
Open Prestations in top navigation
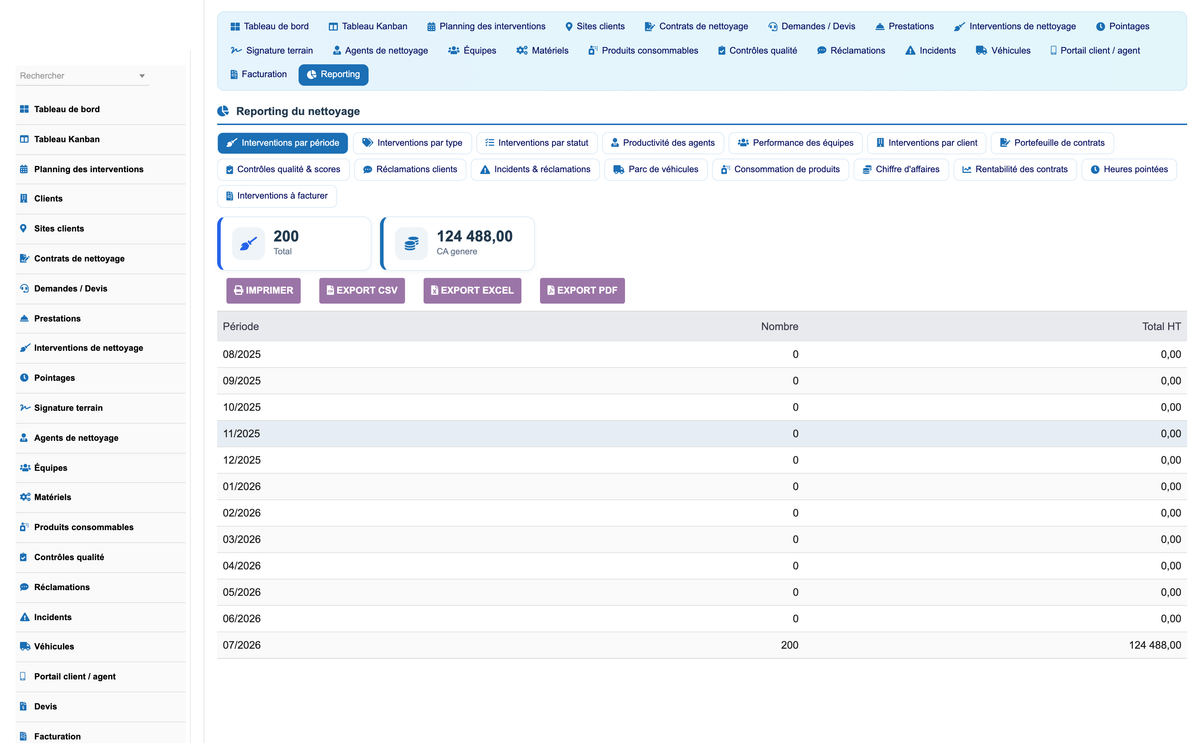(904, 26)
